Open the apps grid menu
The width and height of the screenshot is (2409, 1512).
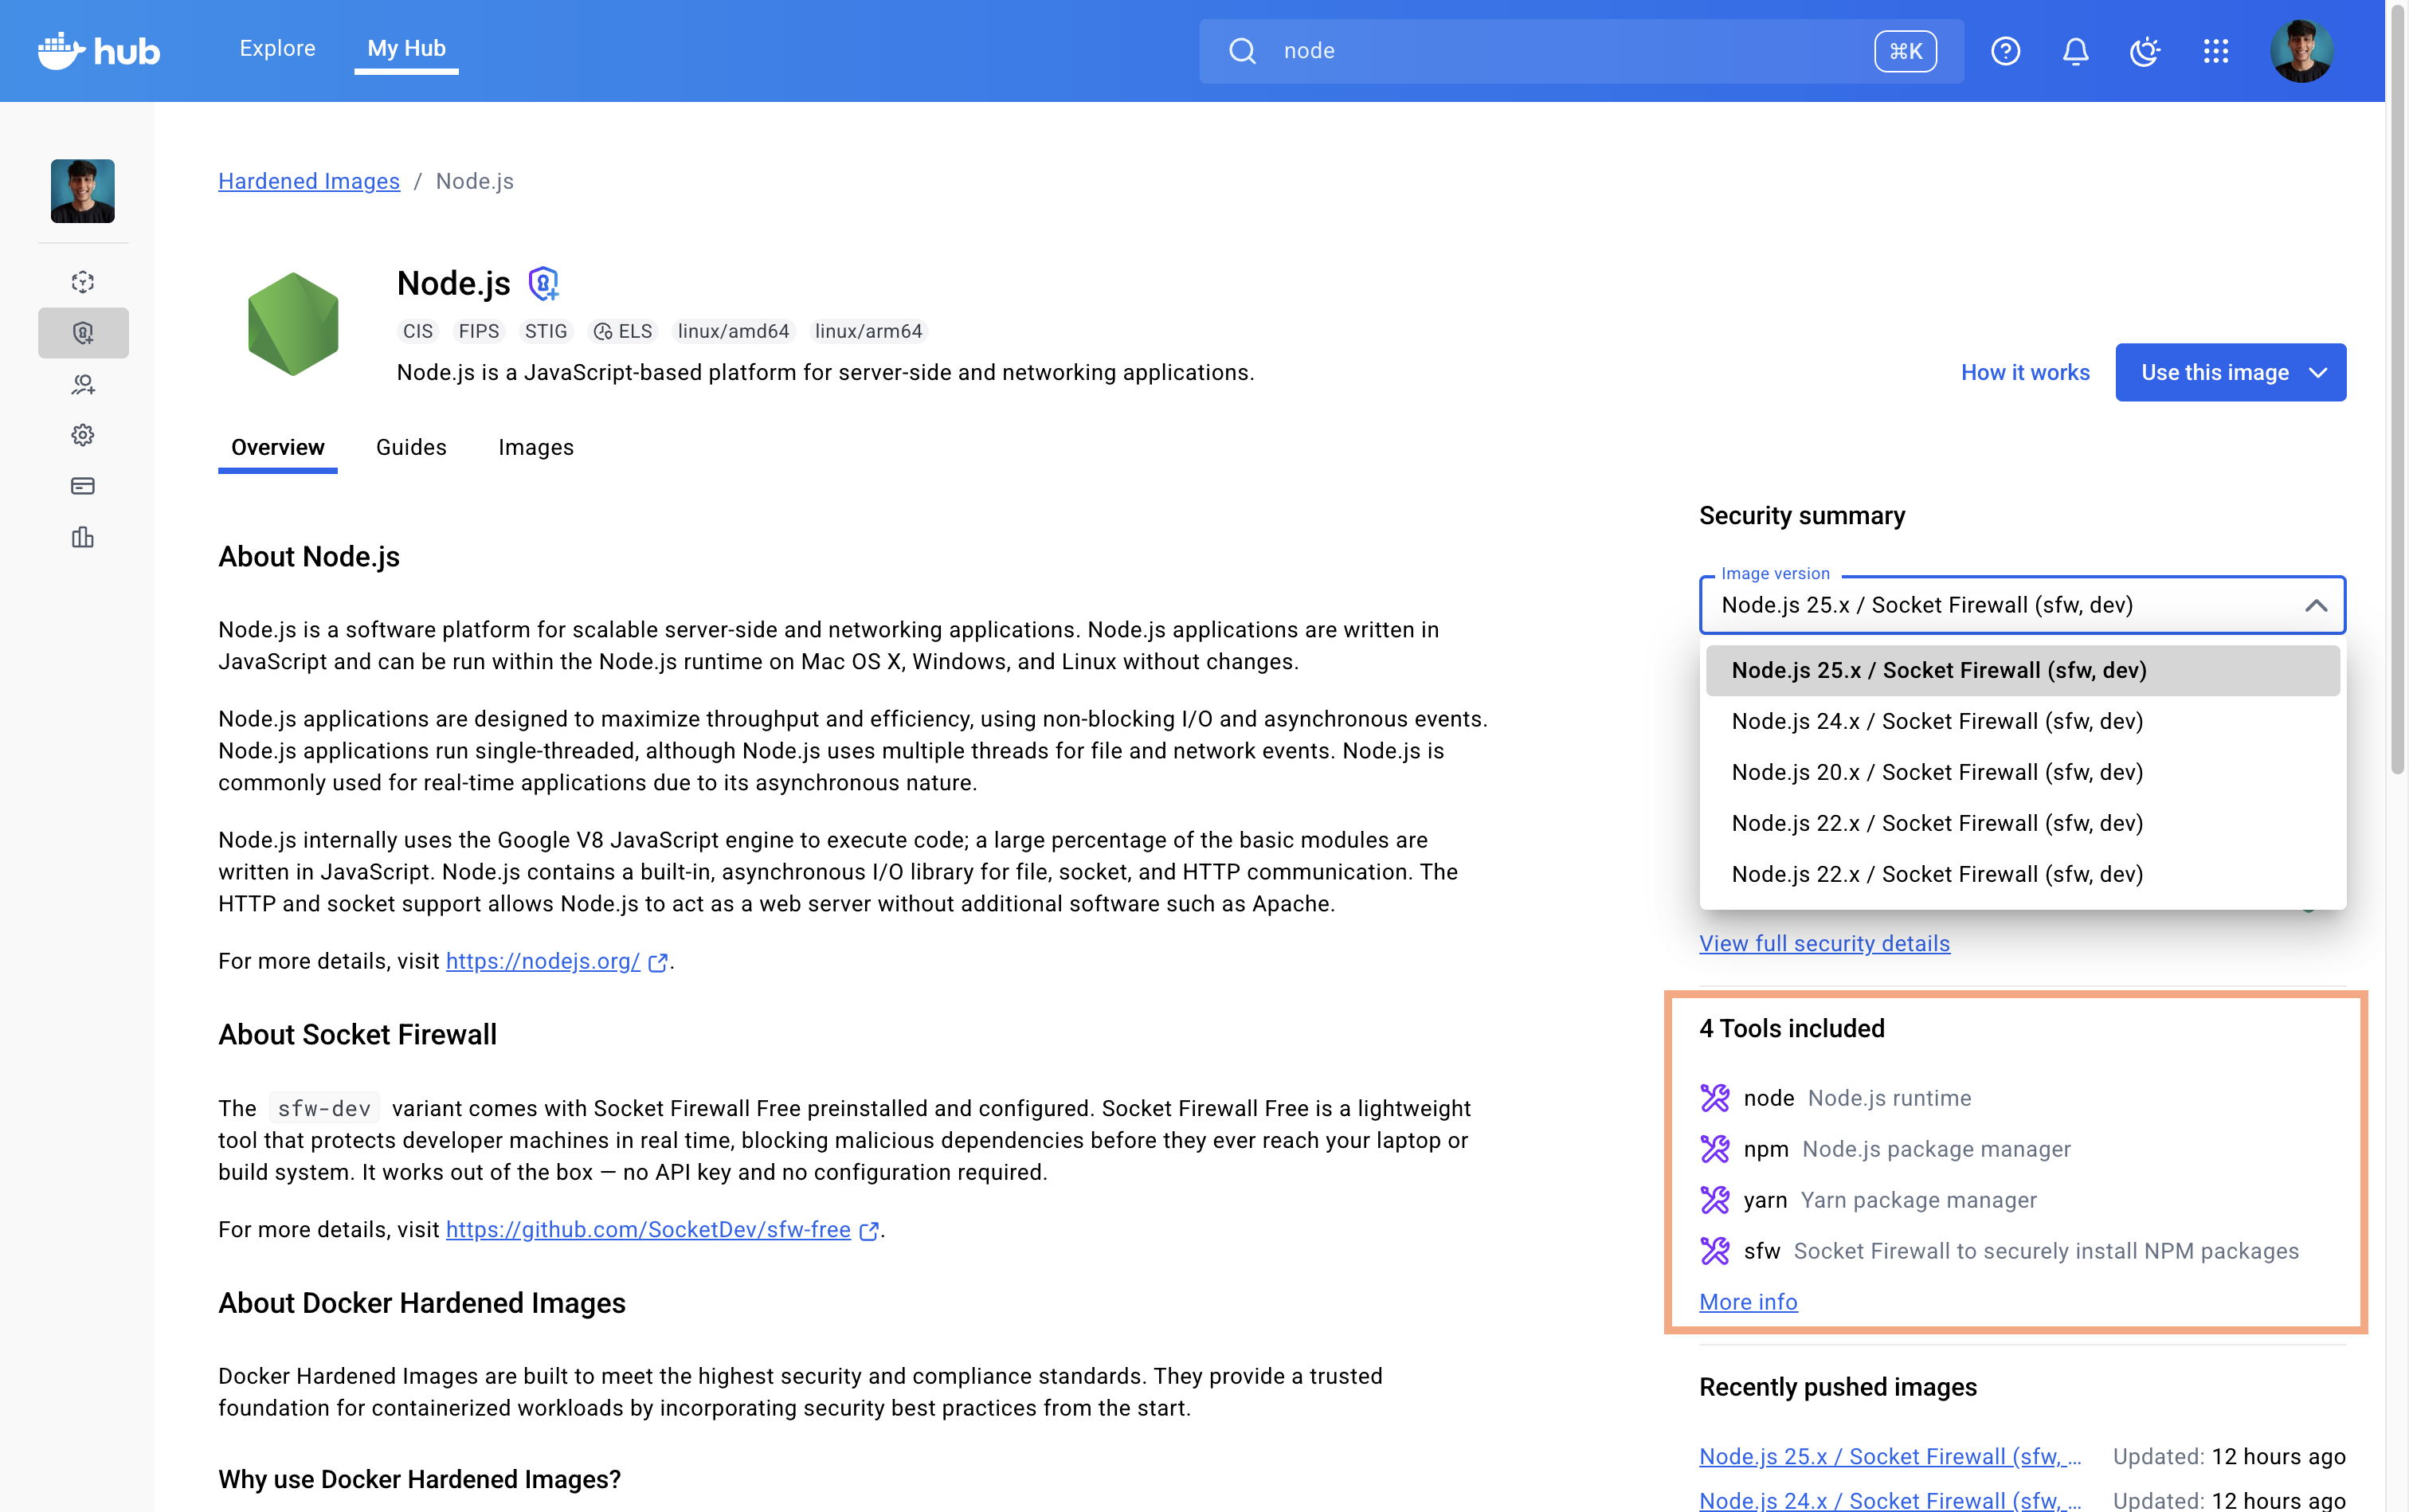click(x=2215, y=51)
